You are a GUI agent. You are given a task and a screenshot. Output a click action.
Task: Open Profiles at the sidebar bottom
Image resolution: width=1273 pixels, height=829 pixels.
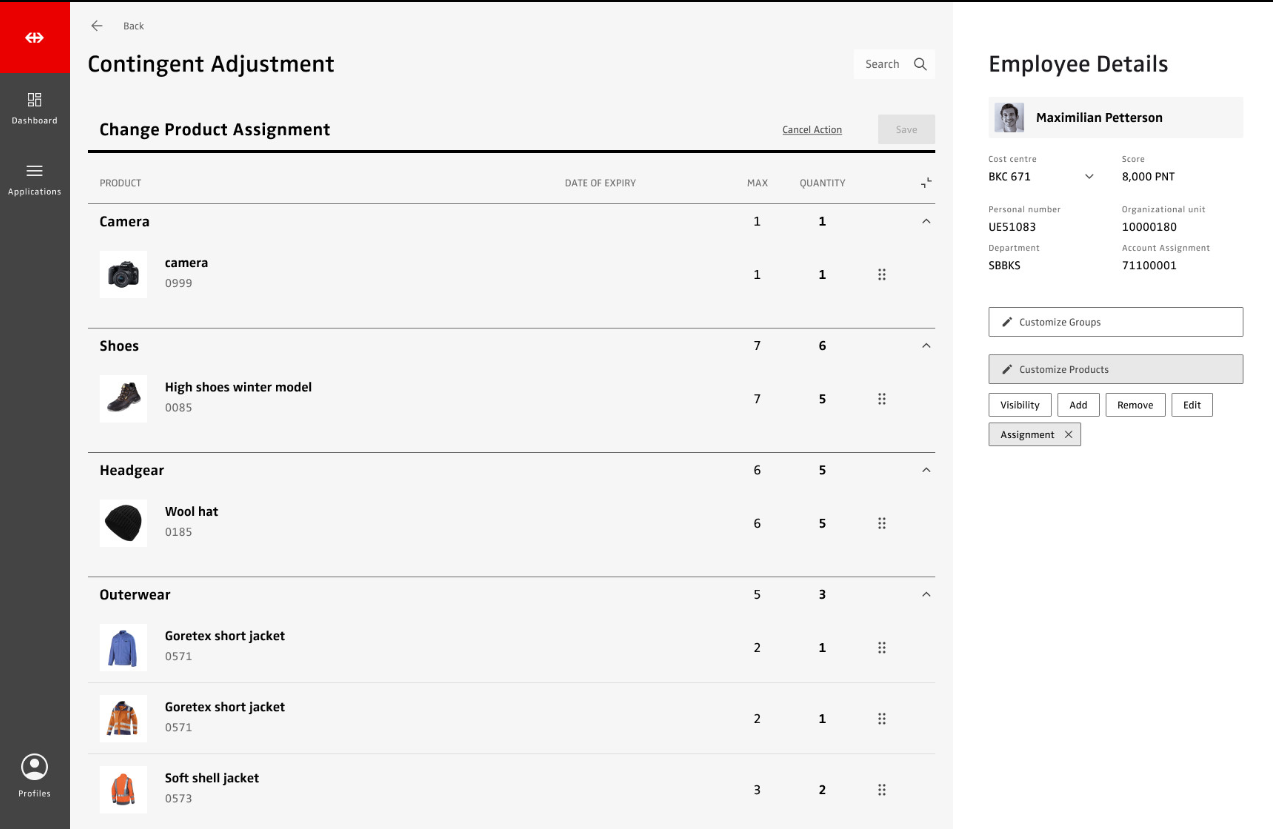point(35,776)
